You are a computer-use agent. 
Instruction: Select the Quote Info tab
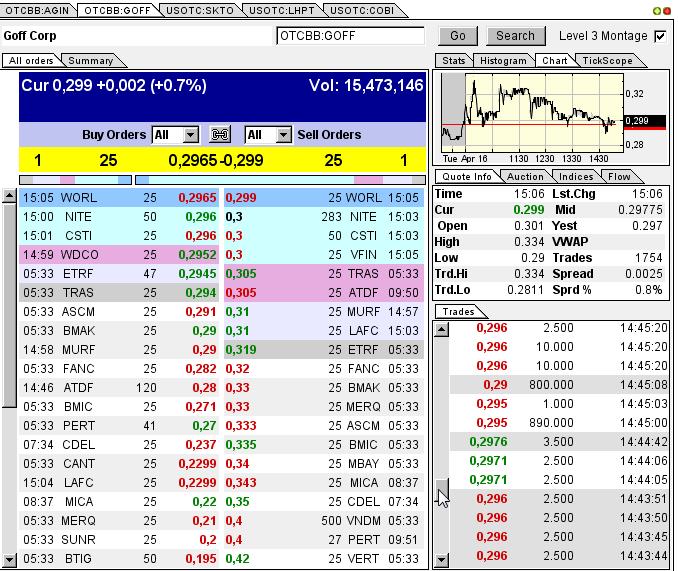[x=467, y=176]
